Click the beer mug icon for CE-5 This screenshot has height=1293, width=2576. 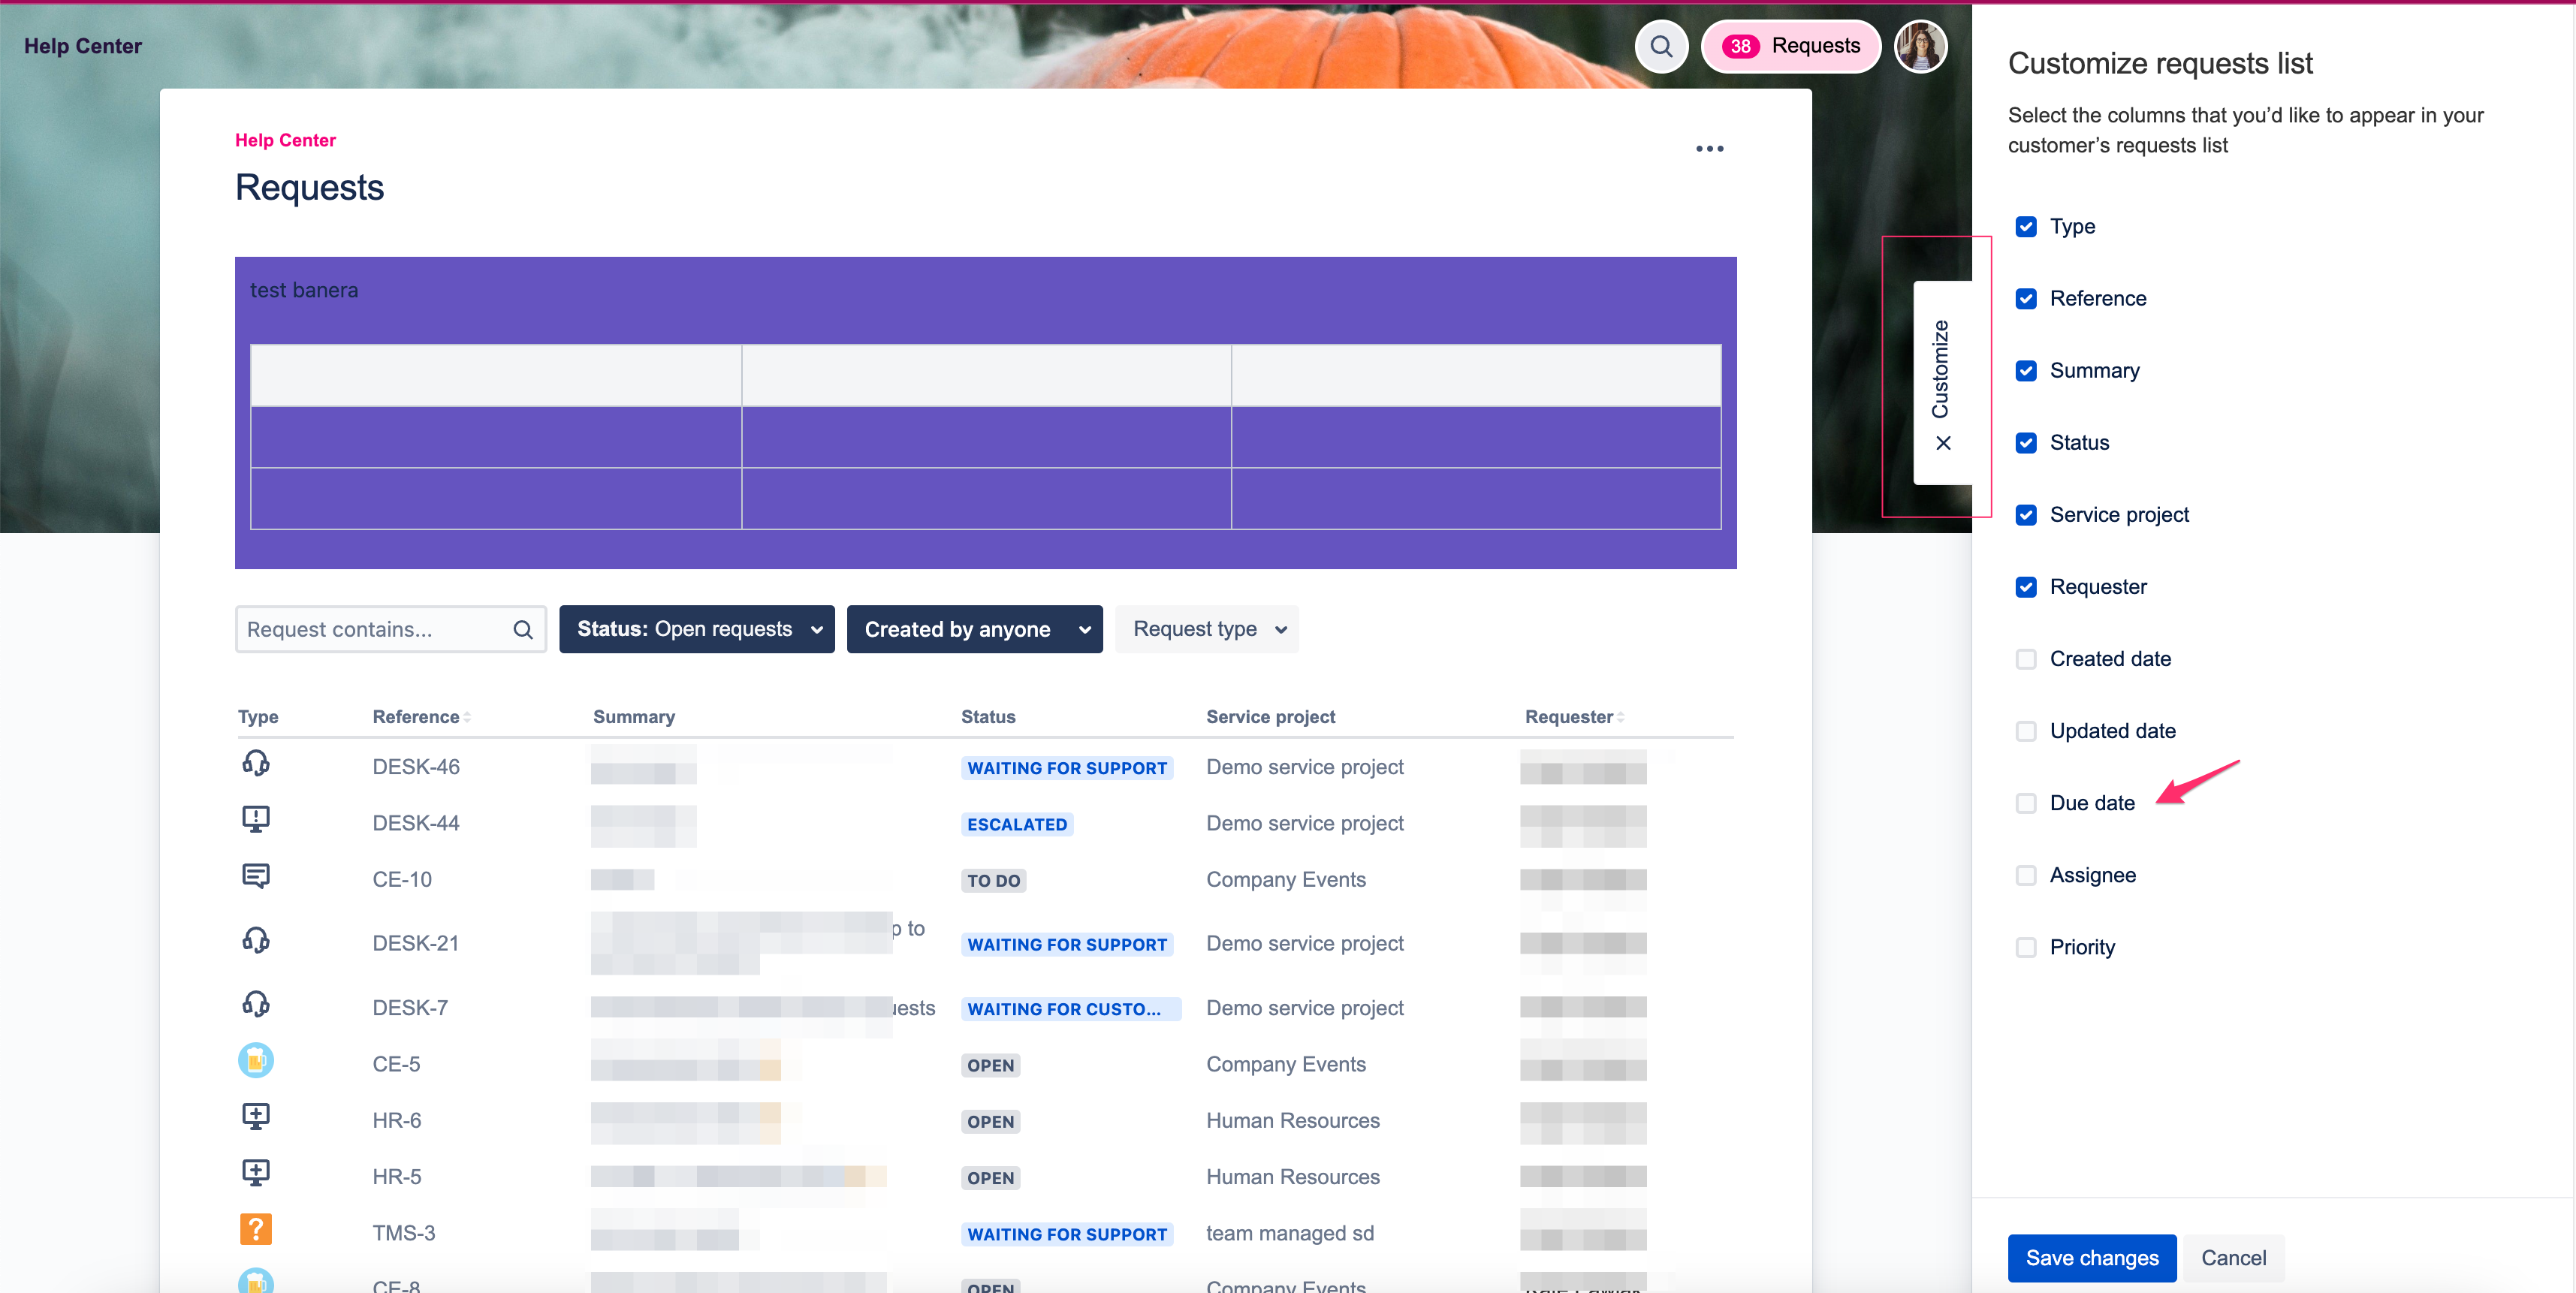(x=256, y=1061)
